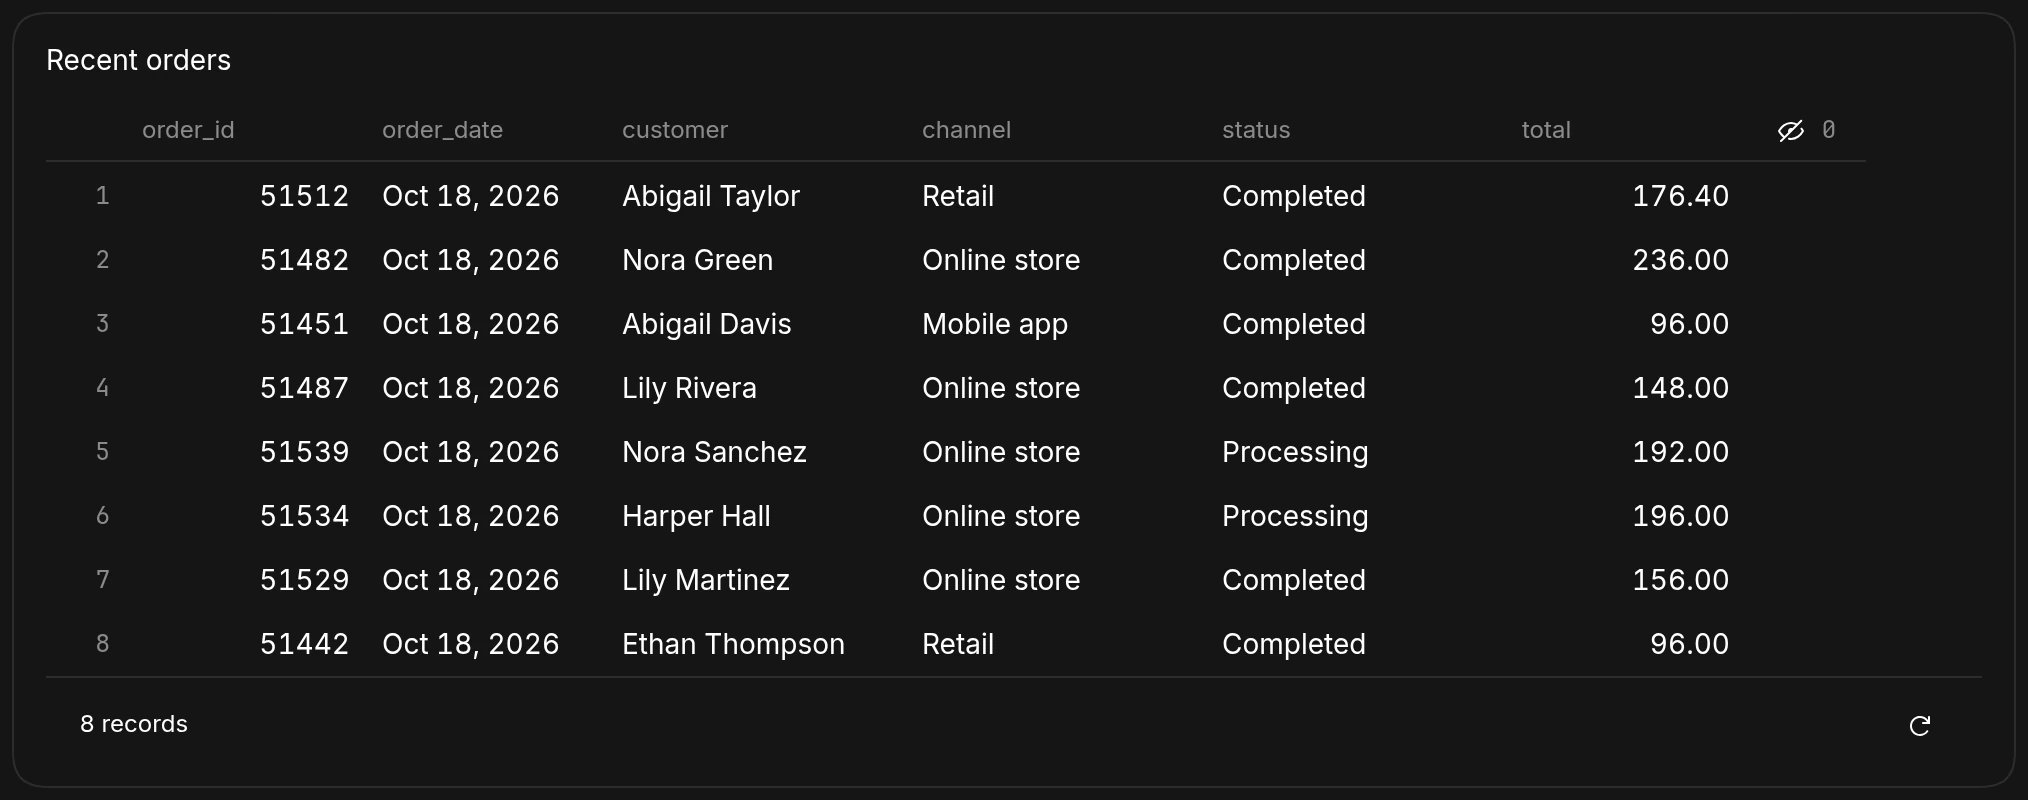Click the total column header
This screenshot has height=800, width=2028.
pos(1546,131)
